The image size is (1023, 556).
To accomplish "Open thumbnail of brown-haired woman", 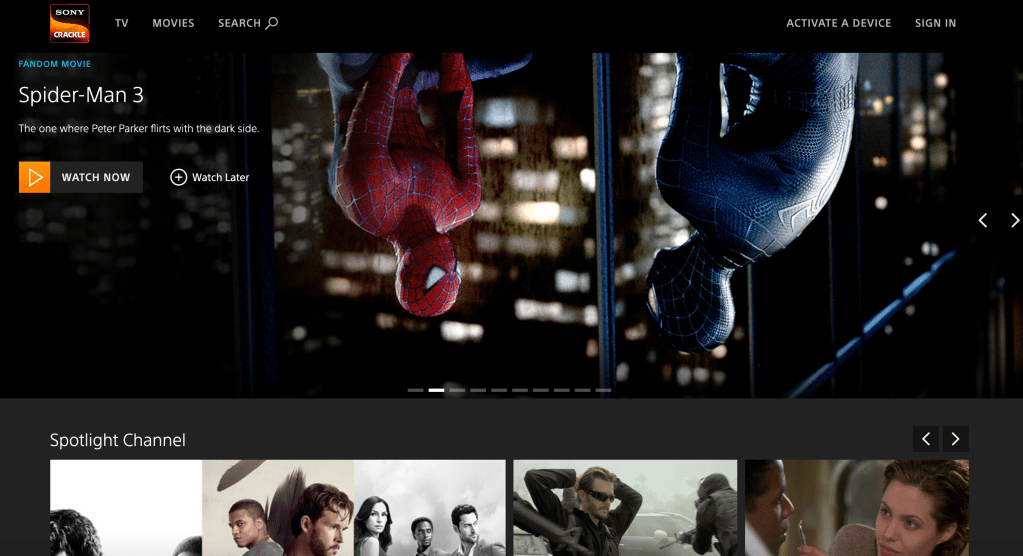I will (857, 508).
